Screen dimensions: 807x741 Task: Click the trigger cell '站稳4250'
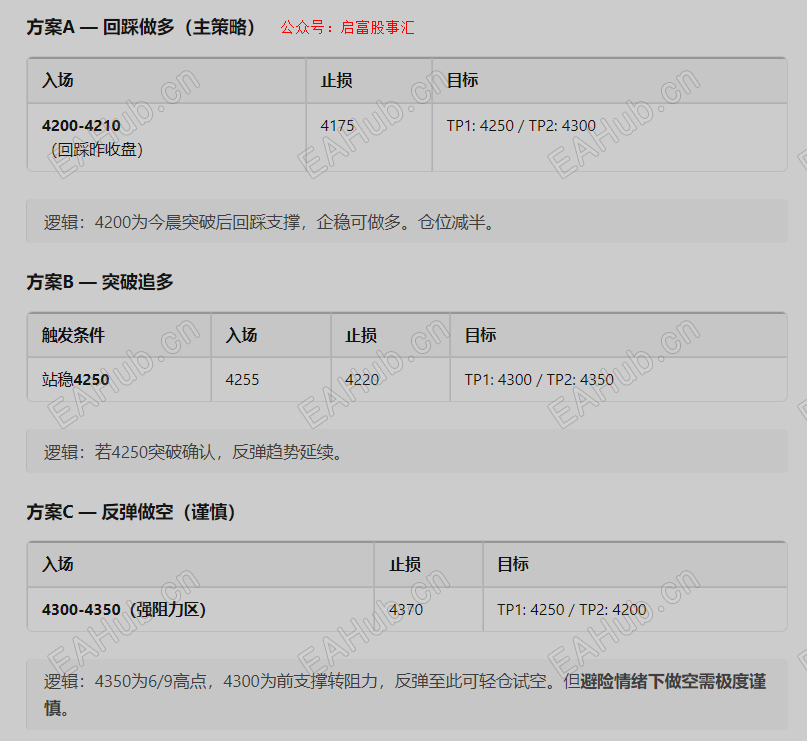point(76,380)
